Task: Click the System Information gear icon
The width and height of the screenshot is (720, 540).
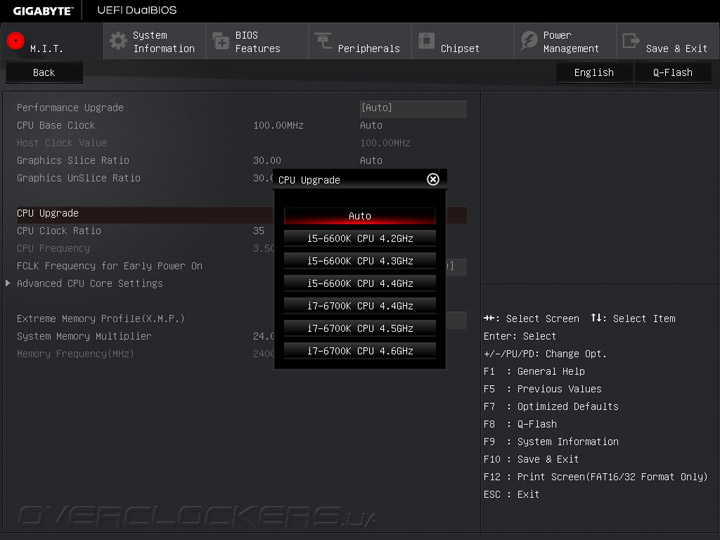Action: 118,41
